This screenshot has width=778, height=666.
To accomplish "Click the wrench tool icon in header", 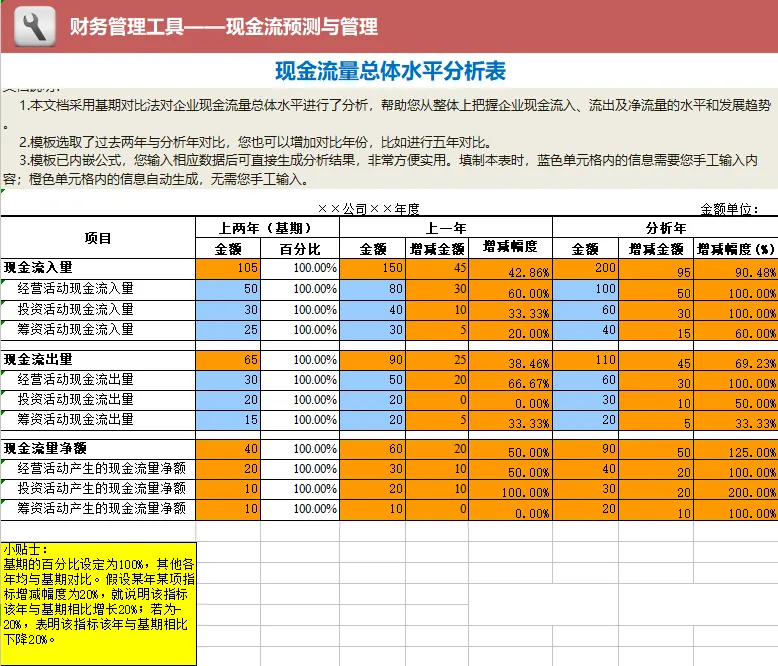I will coord(35,27).
